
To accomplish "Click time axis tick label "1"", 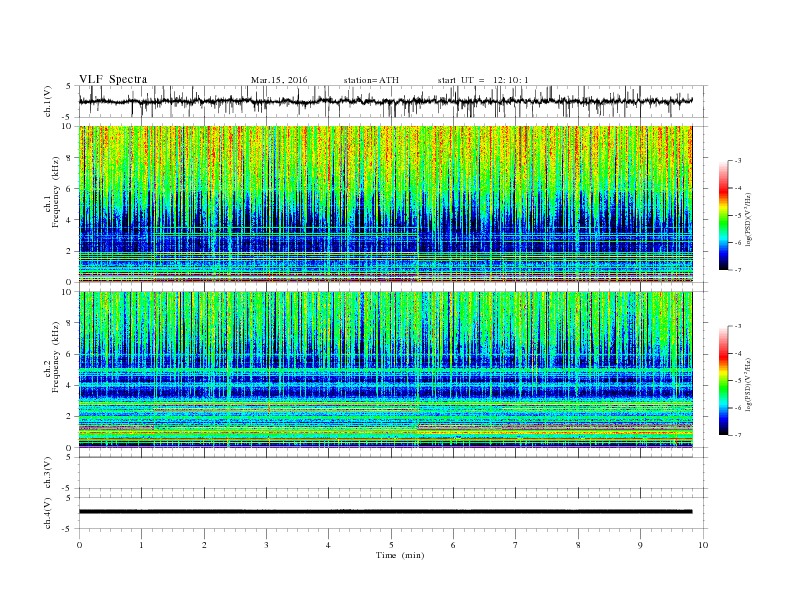I will [141, 545].
